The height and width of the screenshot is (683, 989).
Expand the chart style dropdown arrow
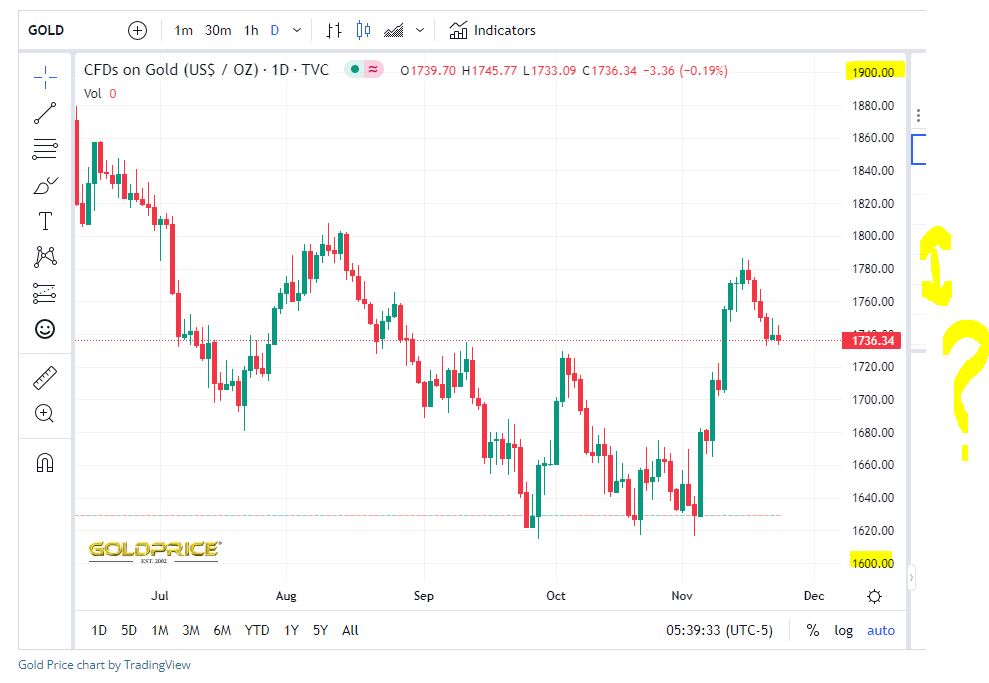pyautogui.click(x=420, y=30)
